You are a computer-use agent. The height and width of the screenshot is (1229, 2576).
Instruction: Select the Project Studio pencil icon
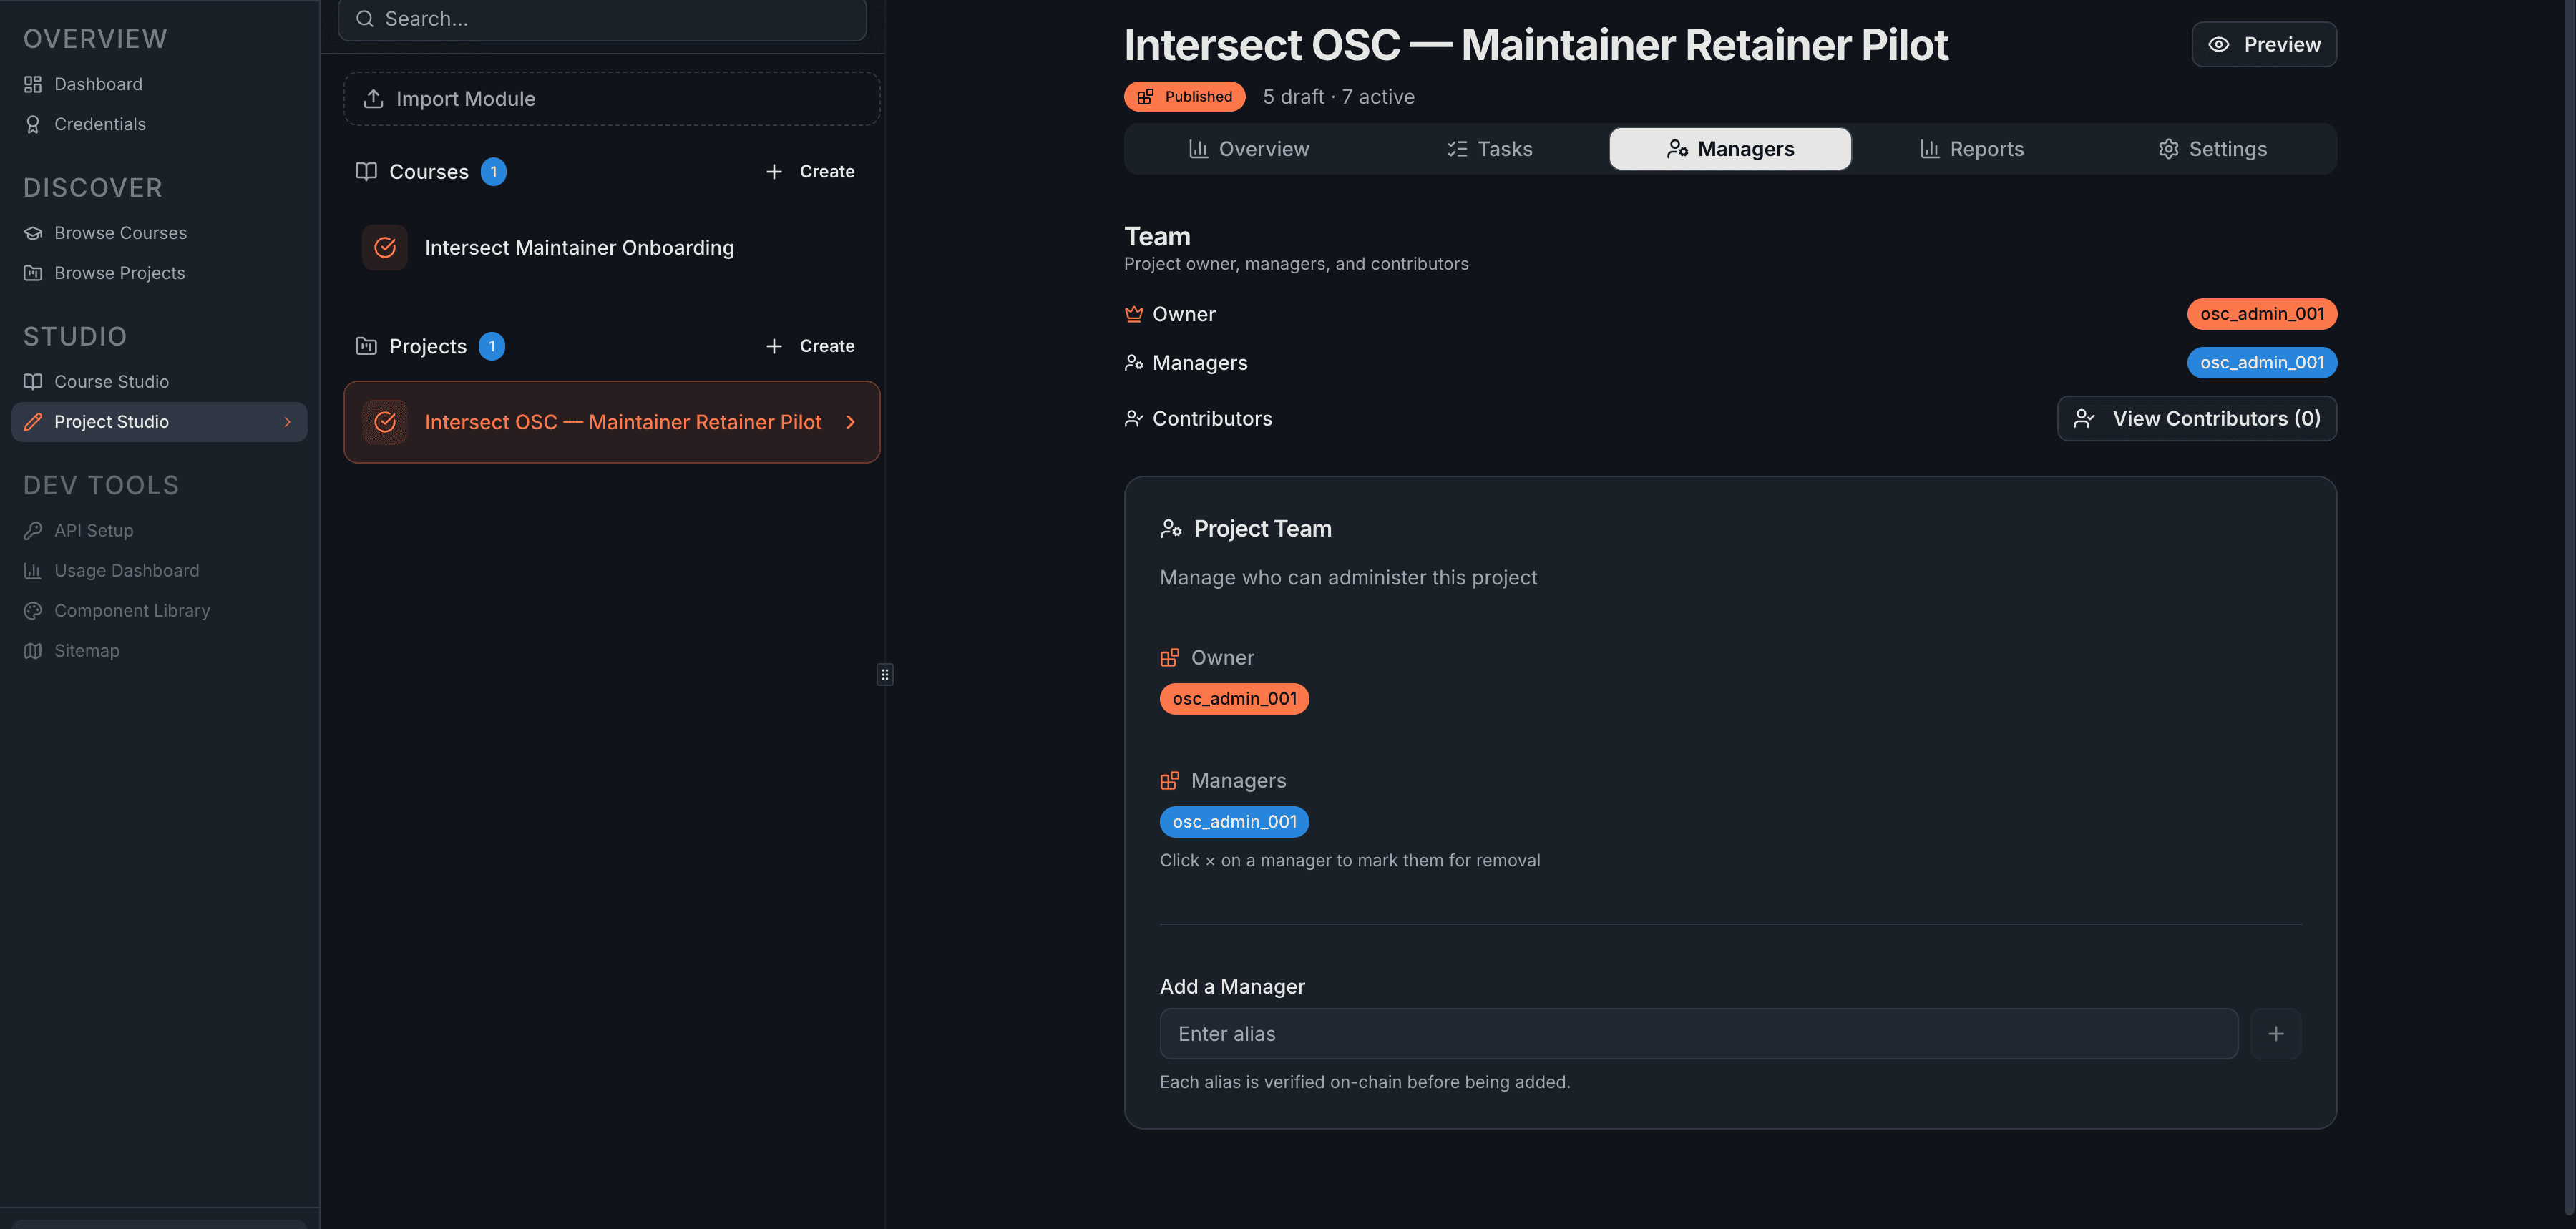(33, 421)
